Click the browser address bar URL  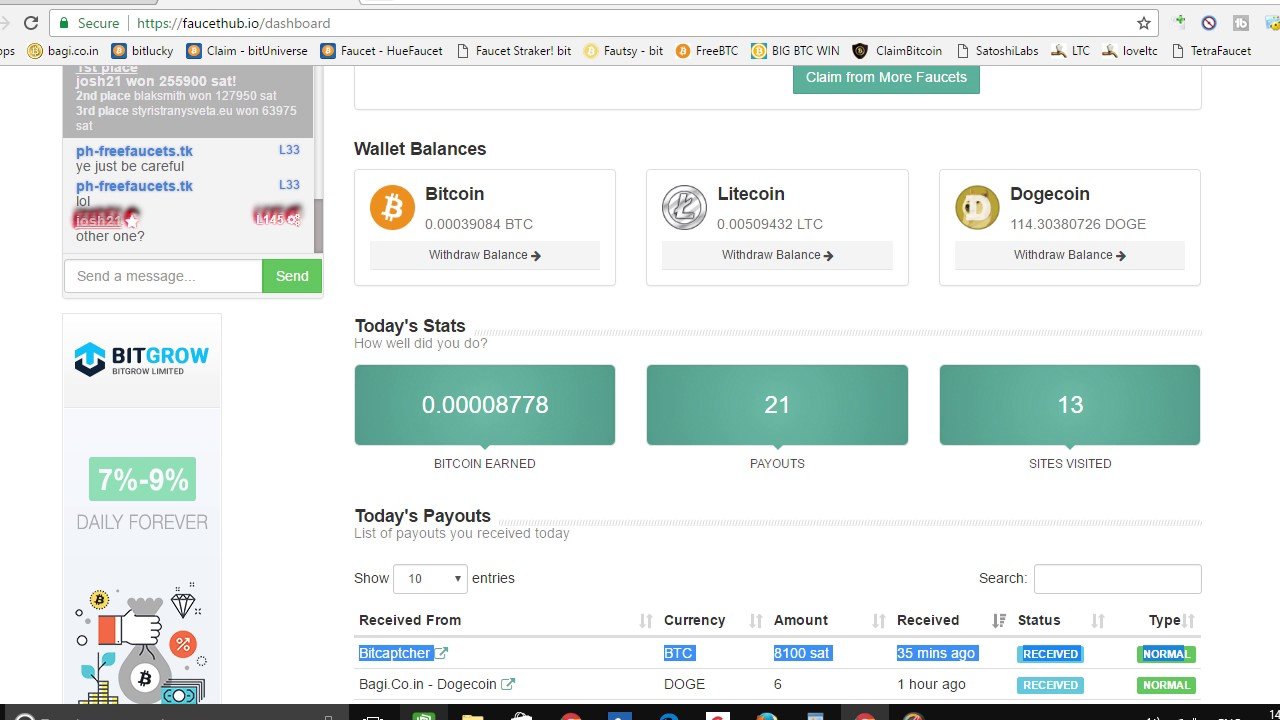click(234, 23)
